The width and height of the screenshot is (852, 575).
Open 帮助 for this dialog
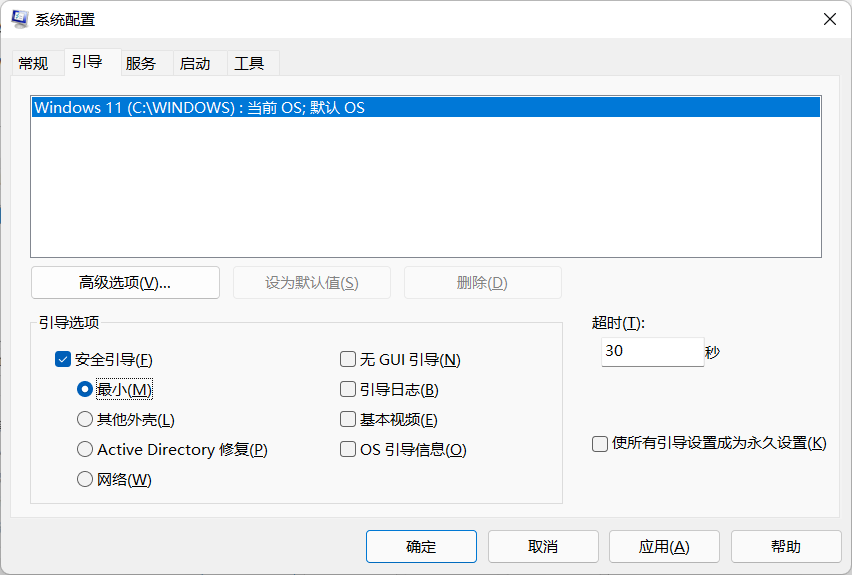[x=786, y=546]
